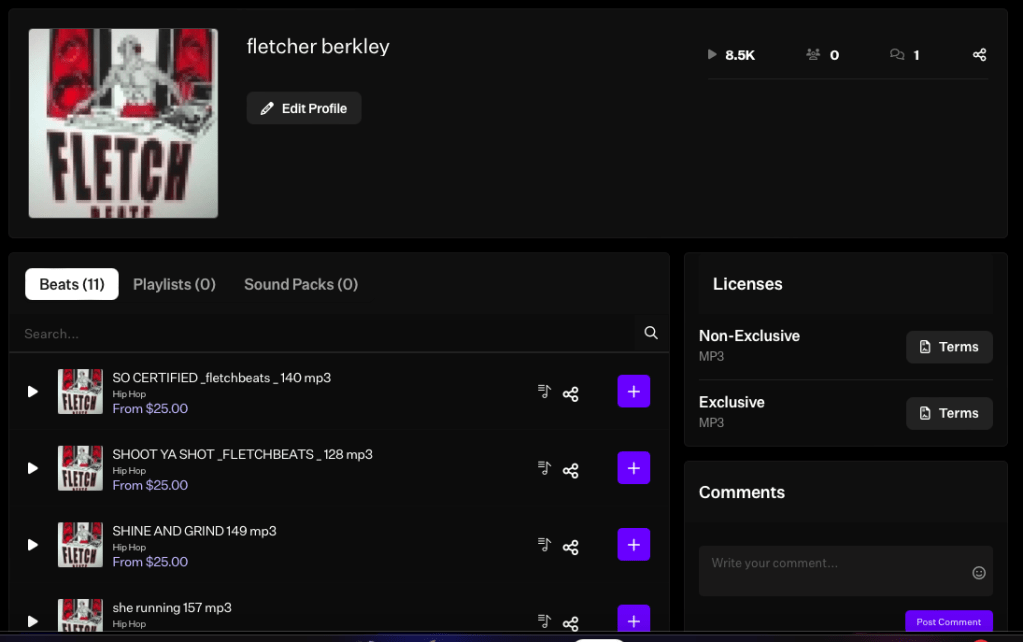Select the Beats tab
The image size is (1023, 642).
[72, 284]
